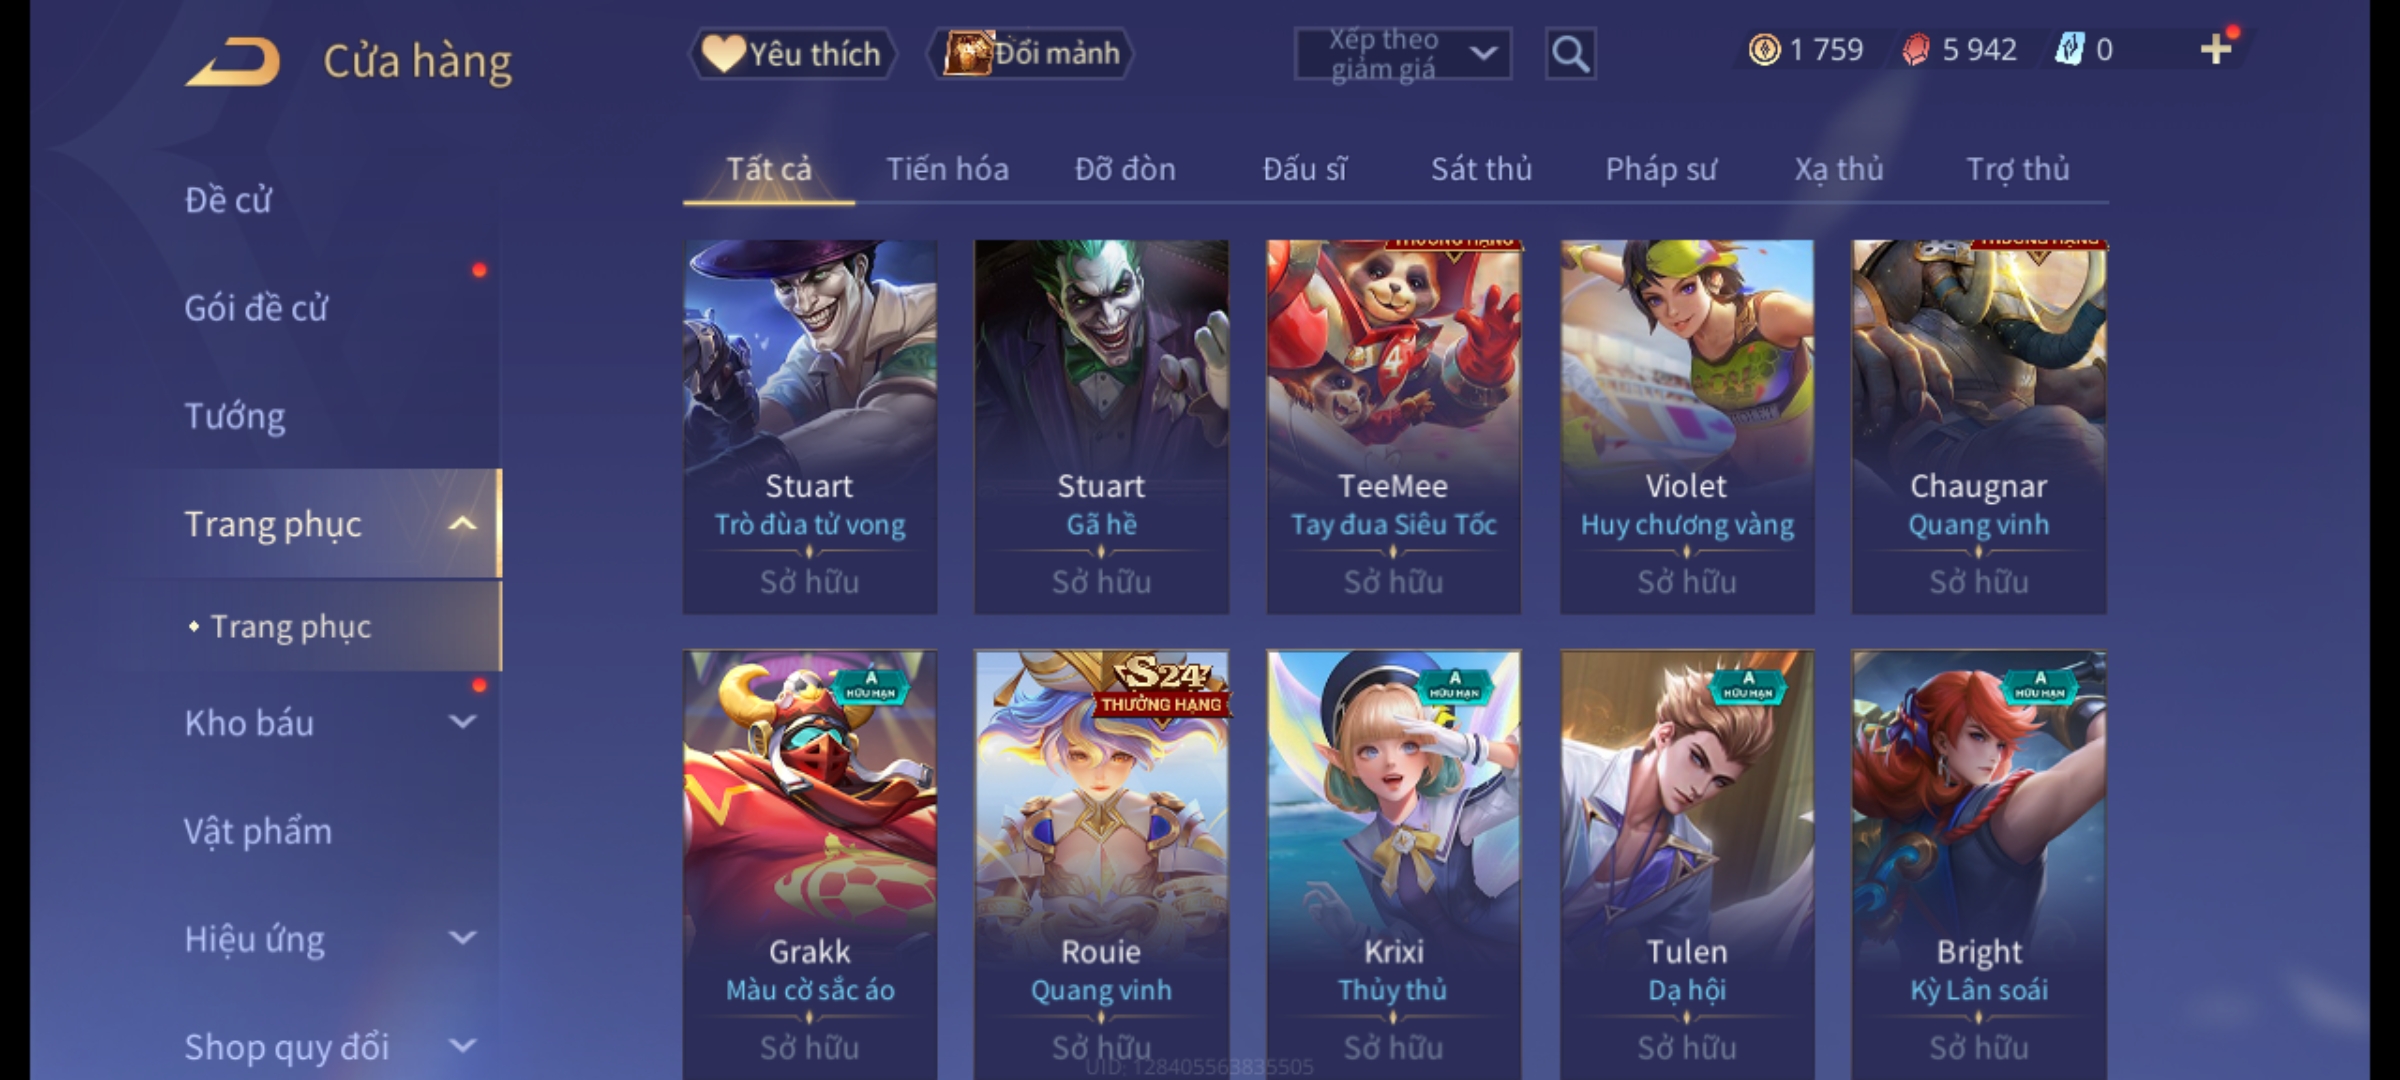Expand the Hiệu ứng sidebar section
Screen dimensions: 2400x1080
(462, 938)
